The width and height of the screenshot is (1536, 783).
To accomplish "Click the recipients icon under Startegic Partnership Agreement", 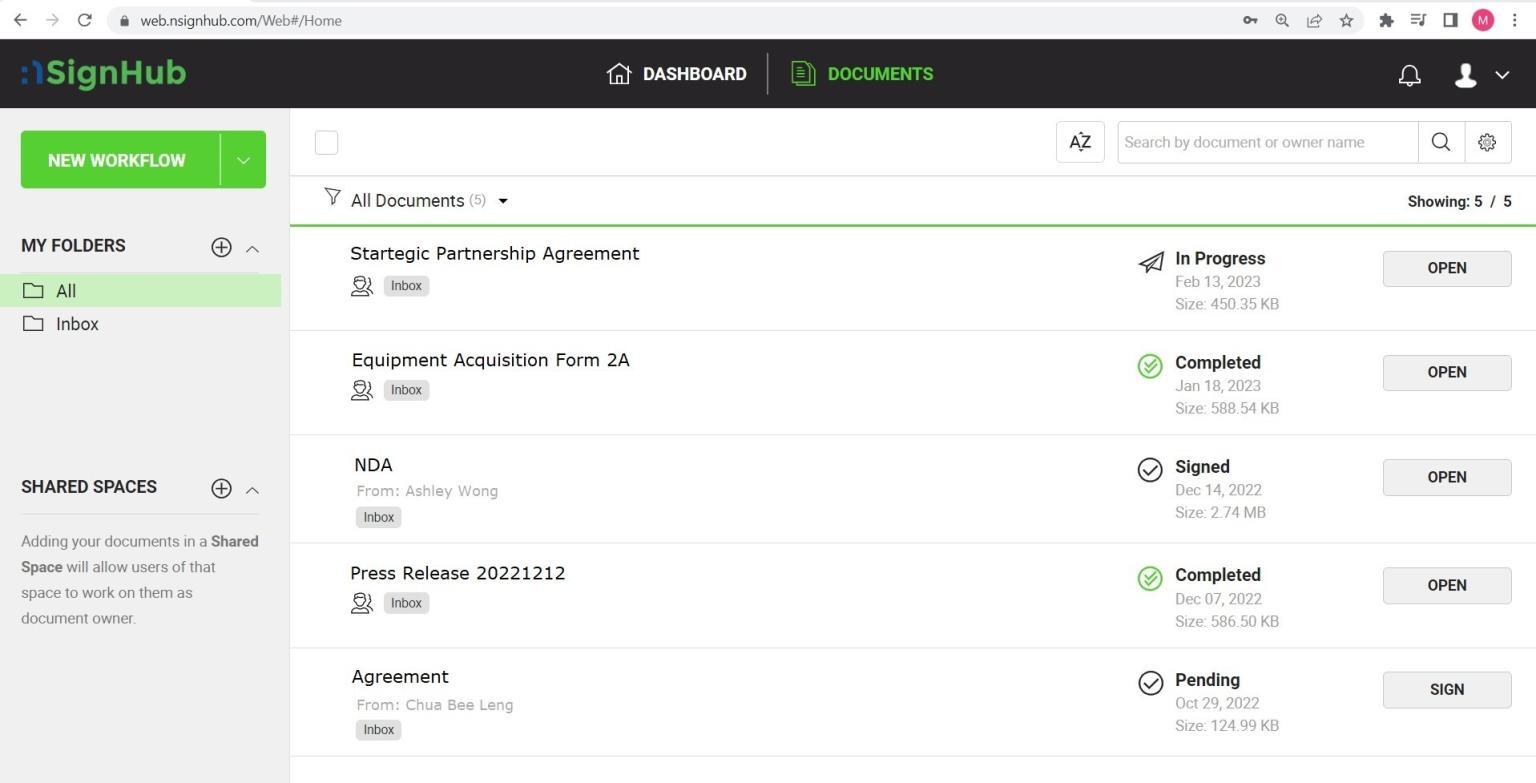I will point(362,286).
